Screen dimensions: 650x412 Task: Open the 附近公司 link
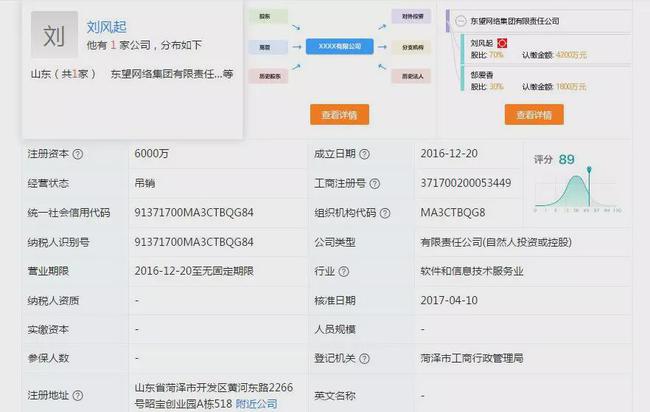coord(258,404)
